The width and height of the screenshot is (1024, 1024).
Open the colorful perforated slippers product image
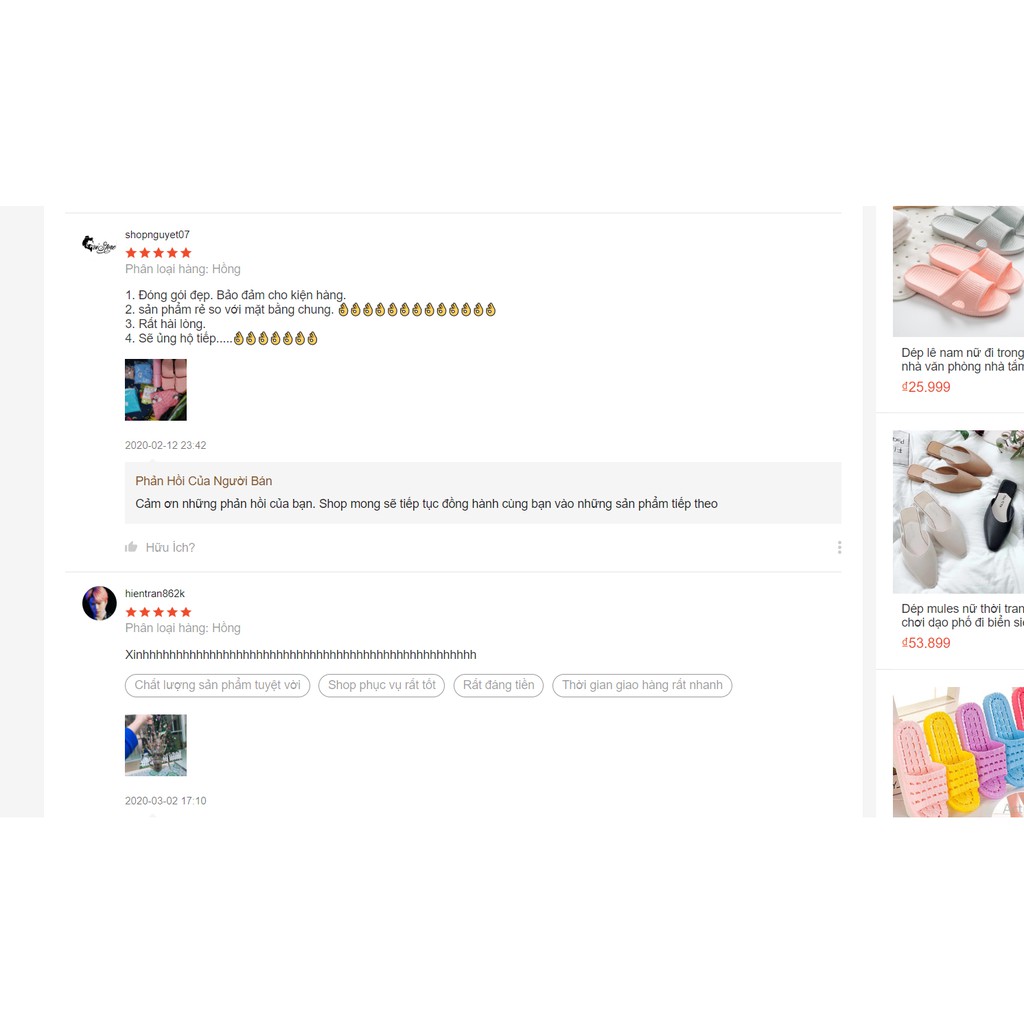coord(958,752)
